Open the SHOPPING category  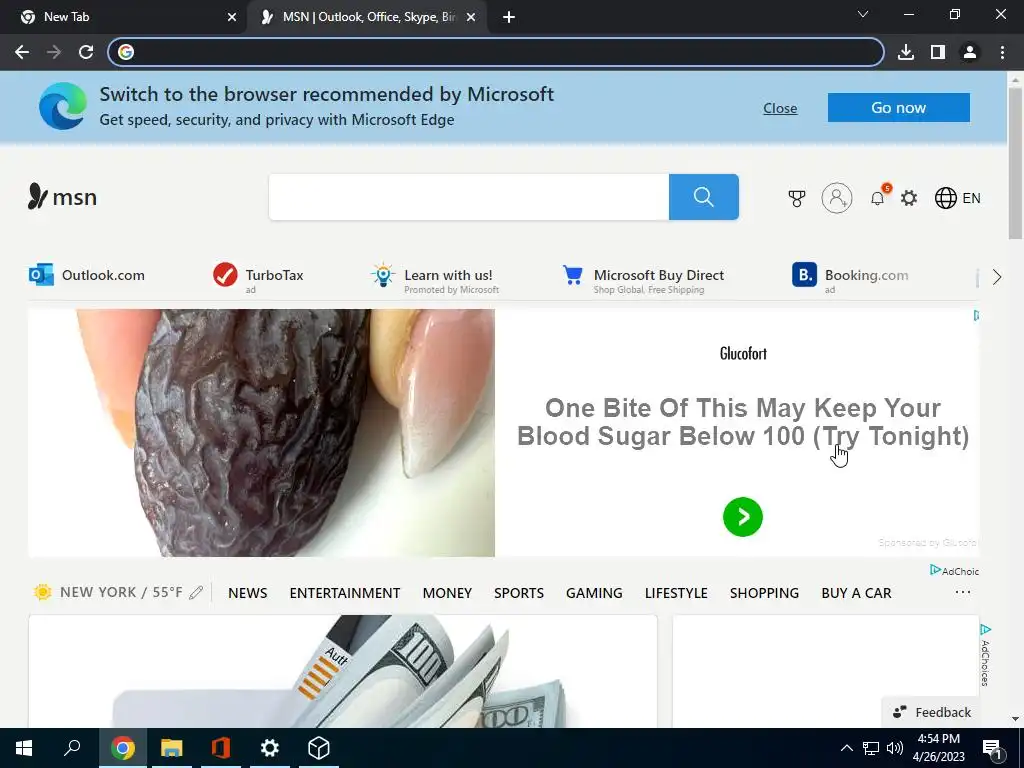(764, 593)
